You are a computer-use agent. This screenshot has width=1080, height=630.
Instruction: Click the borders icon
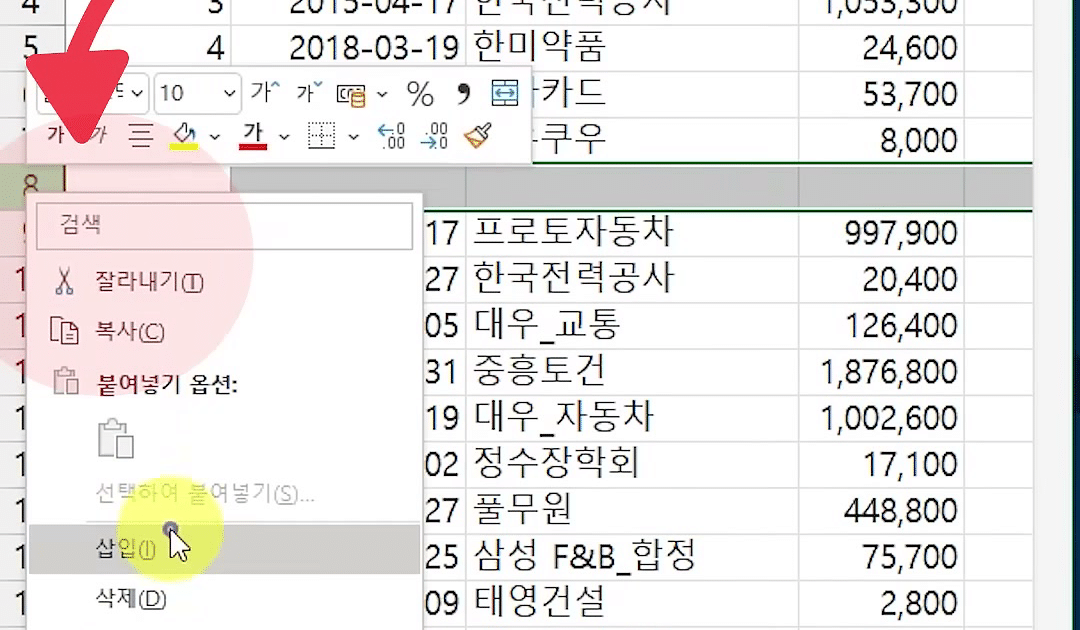point(321,136)
